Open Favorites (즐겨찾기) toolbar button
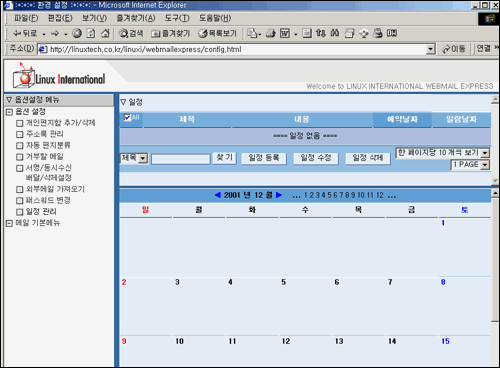Viewport: 500px width, 368px height. click(x=171, y=33)
